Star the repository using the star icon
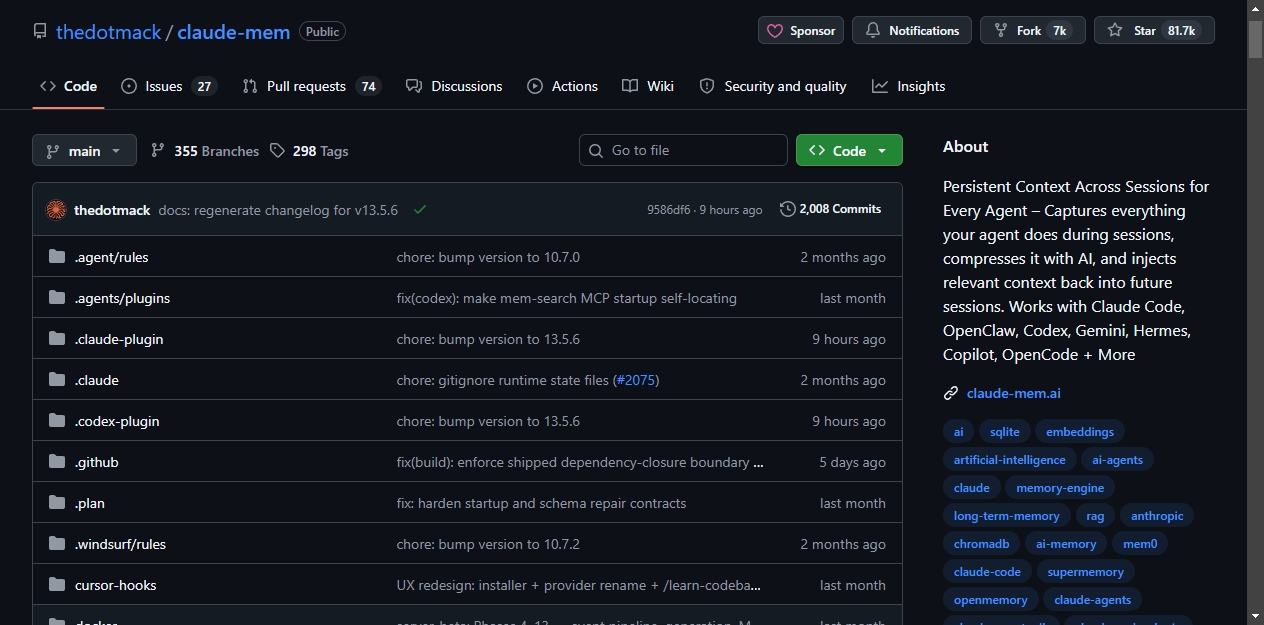This screenshot has width=1264, height=625. click(x=1115, y=31)
